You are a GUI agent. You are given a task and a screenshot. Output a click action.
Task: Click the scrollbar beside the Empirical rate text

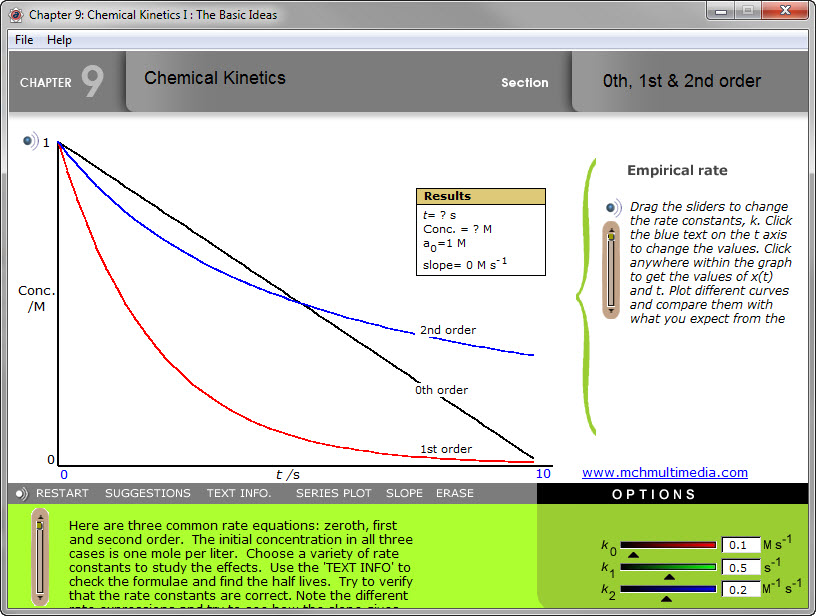[611, 270]
